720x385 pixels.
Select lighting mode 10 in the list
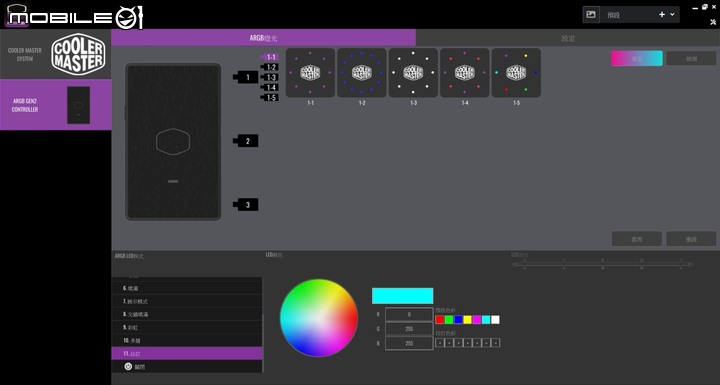[x=187, y=340]
